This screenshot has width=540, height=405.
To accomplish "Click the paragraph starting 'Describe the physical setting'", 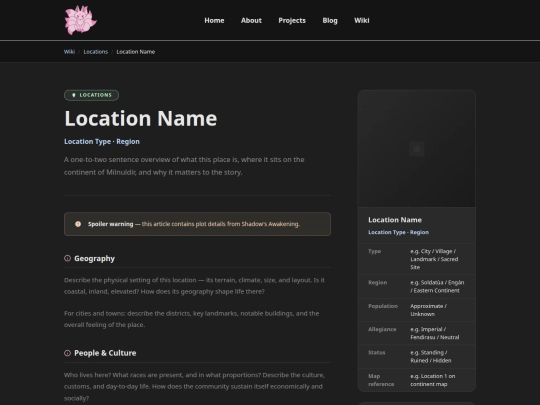I will click(194, 285).
